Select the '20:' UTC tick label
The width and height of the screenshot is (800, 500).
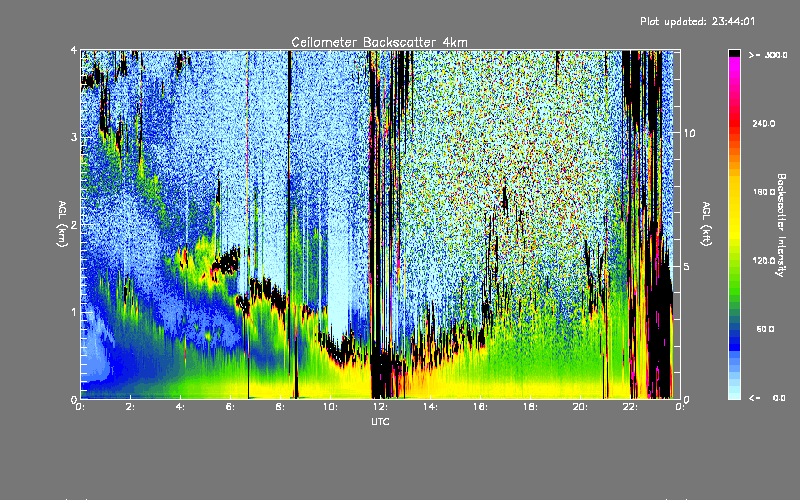(x=580, y=407)
